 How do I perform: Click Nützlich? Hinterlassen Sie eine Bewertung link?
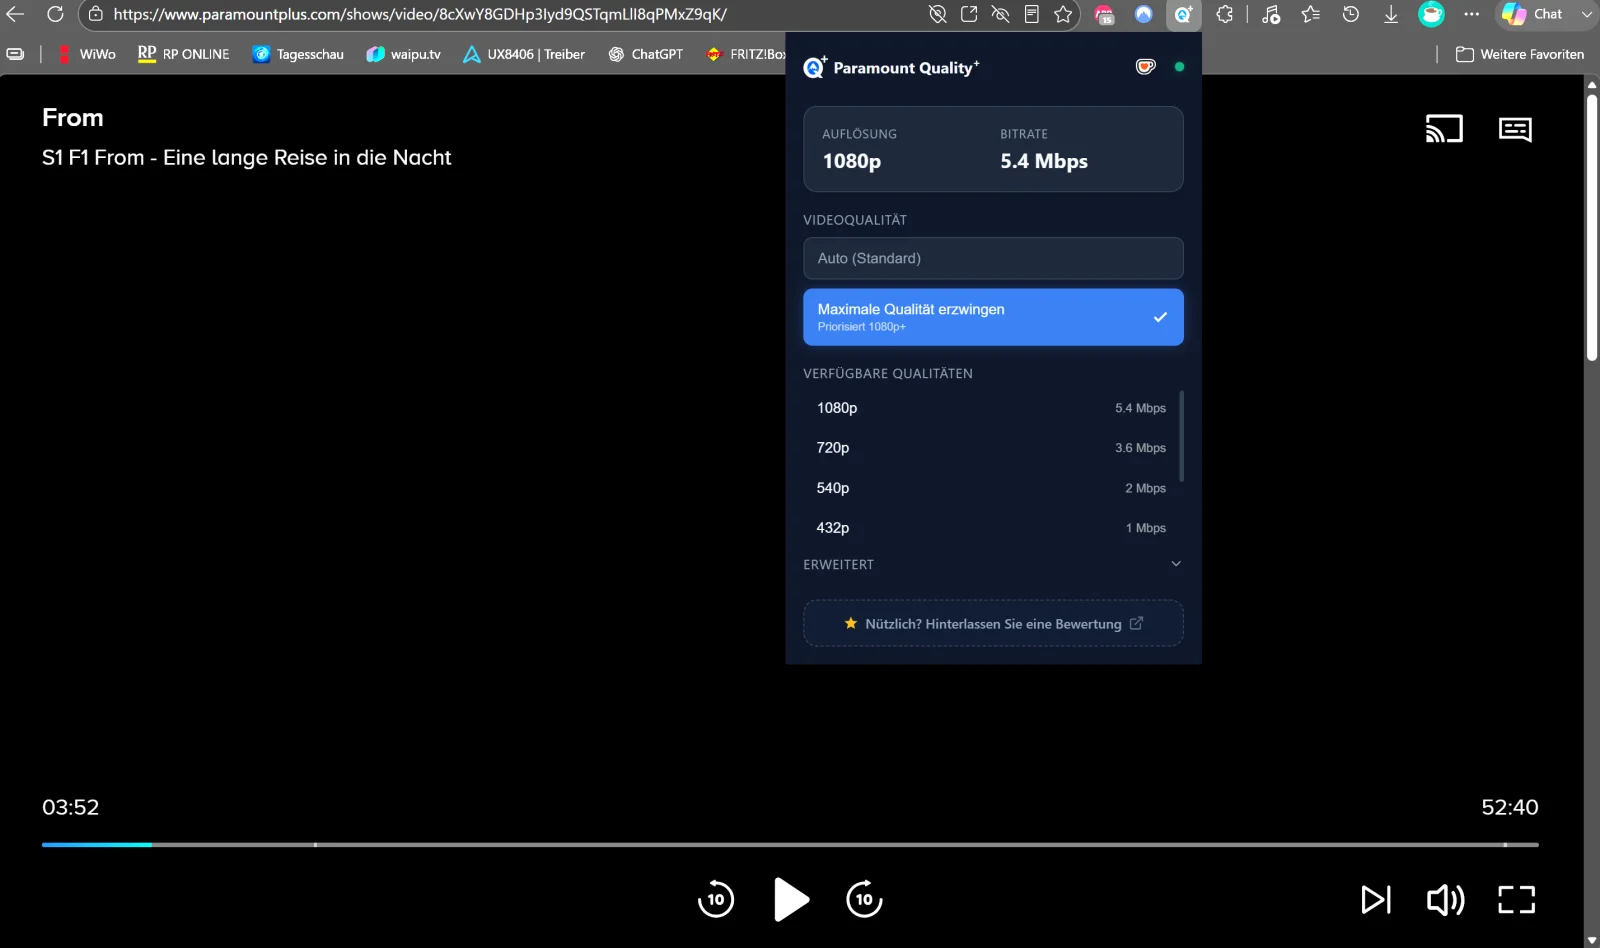993,623
